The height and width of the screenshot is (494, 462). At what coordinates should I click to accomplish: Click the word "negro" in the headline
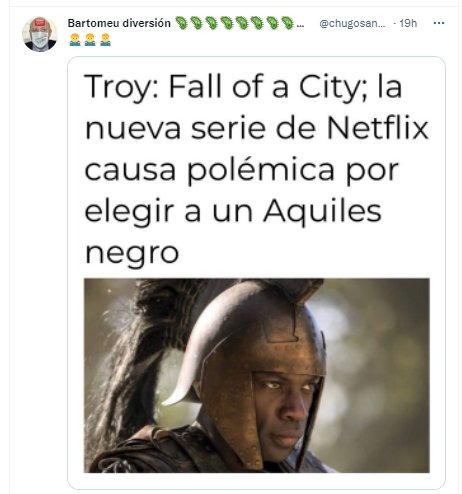[x=132, y=252]
